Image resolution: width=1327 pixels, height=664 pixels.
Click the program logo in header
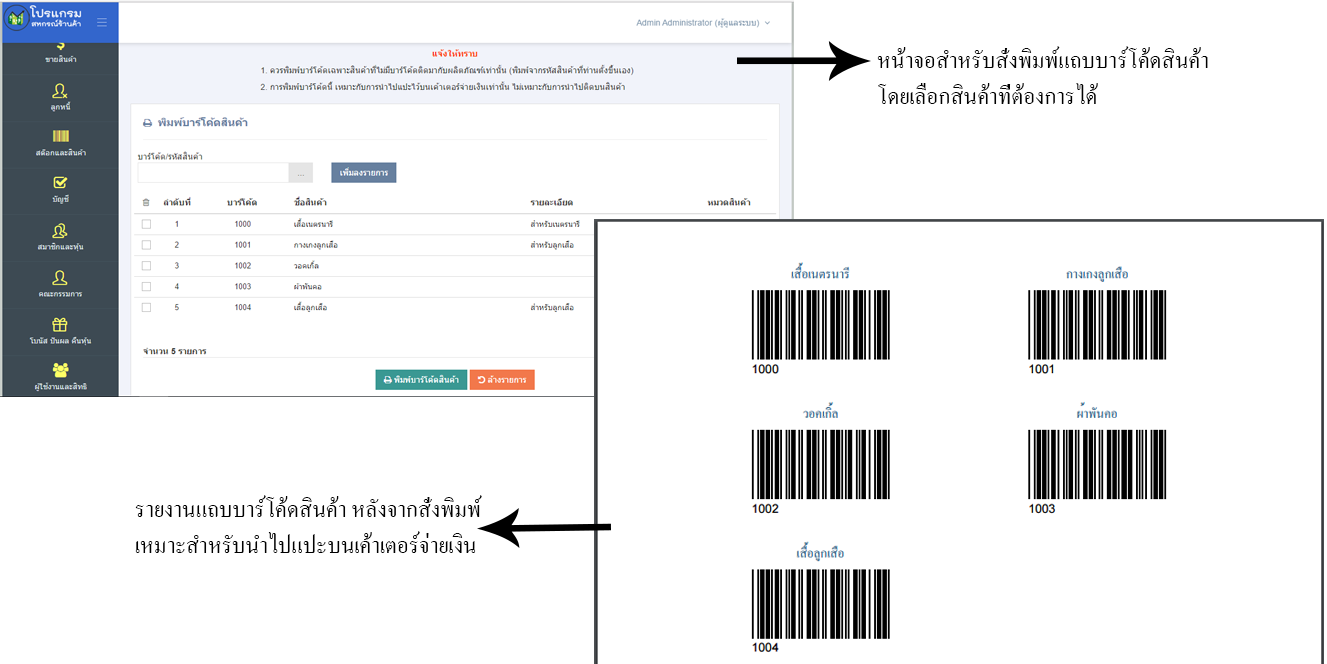[x=16, y=20]
